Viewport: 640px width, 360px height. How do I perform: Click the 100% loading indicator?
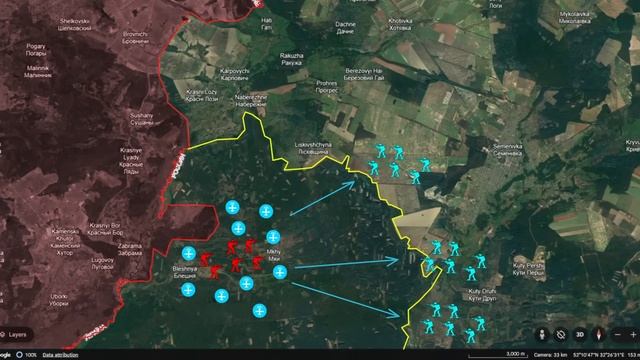click(x=27, y=355)
